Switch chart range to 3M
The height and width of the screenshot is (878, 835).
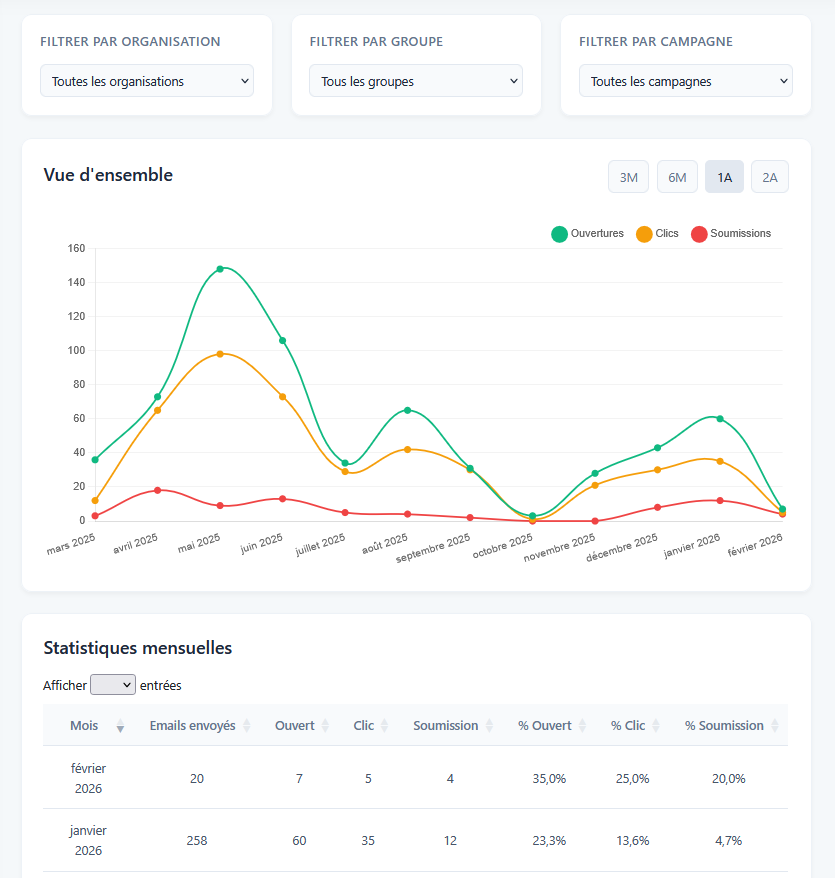click(x=628, y=177)
